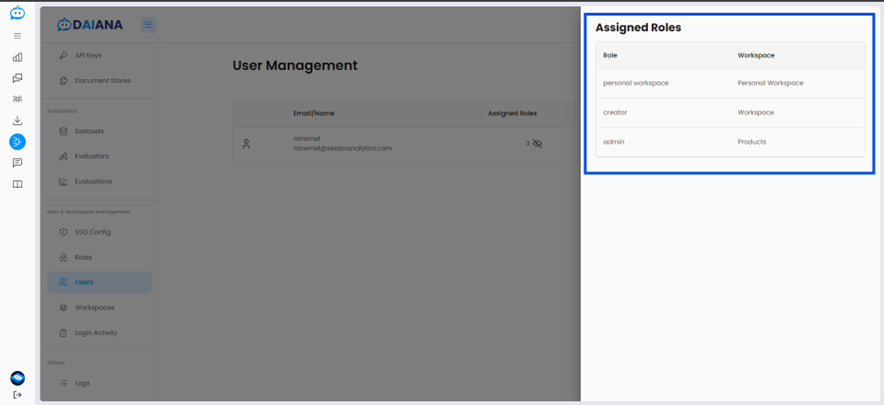
Task: Hide assigned roles using crossed-eye icon
Action: click(537, 144)
